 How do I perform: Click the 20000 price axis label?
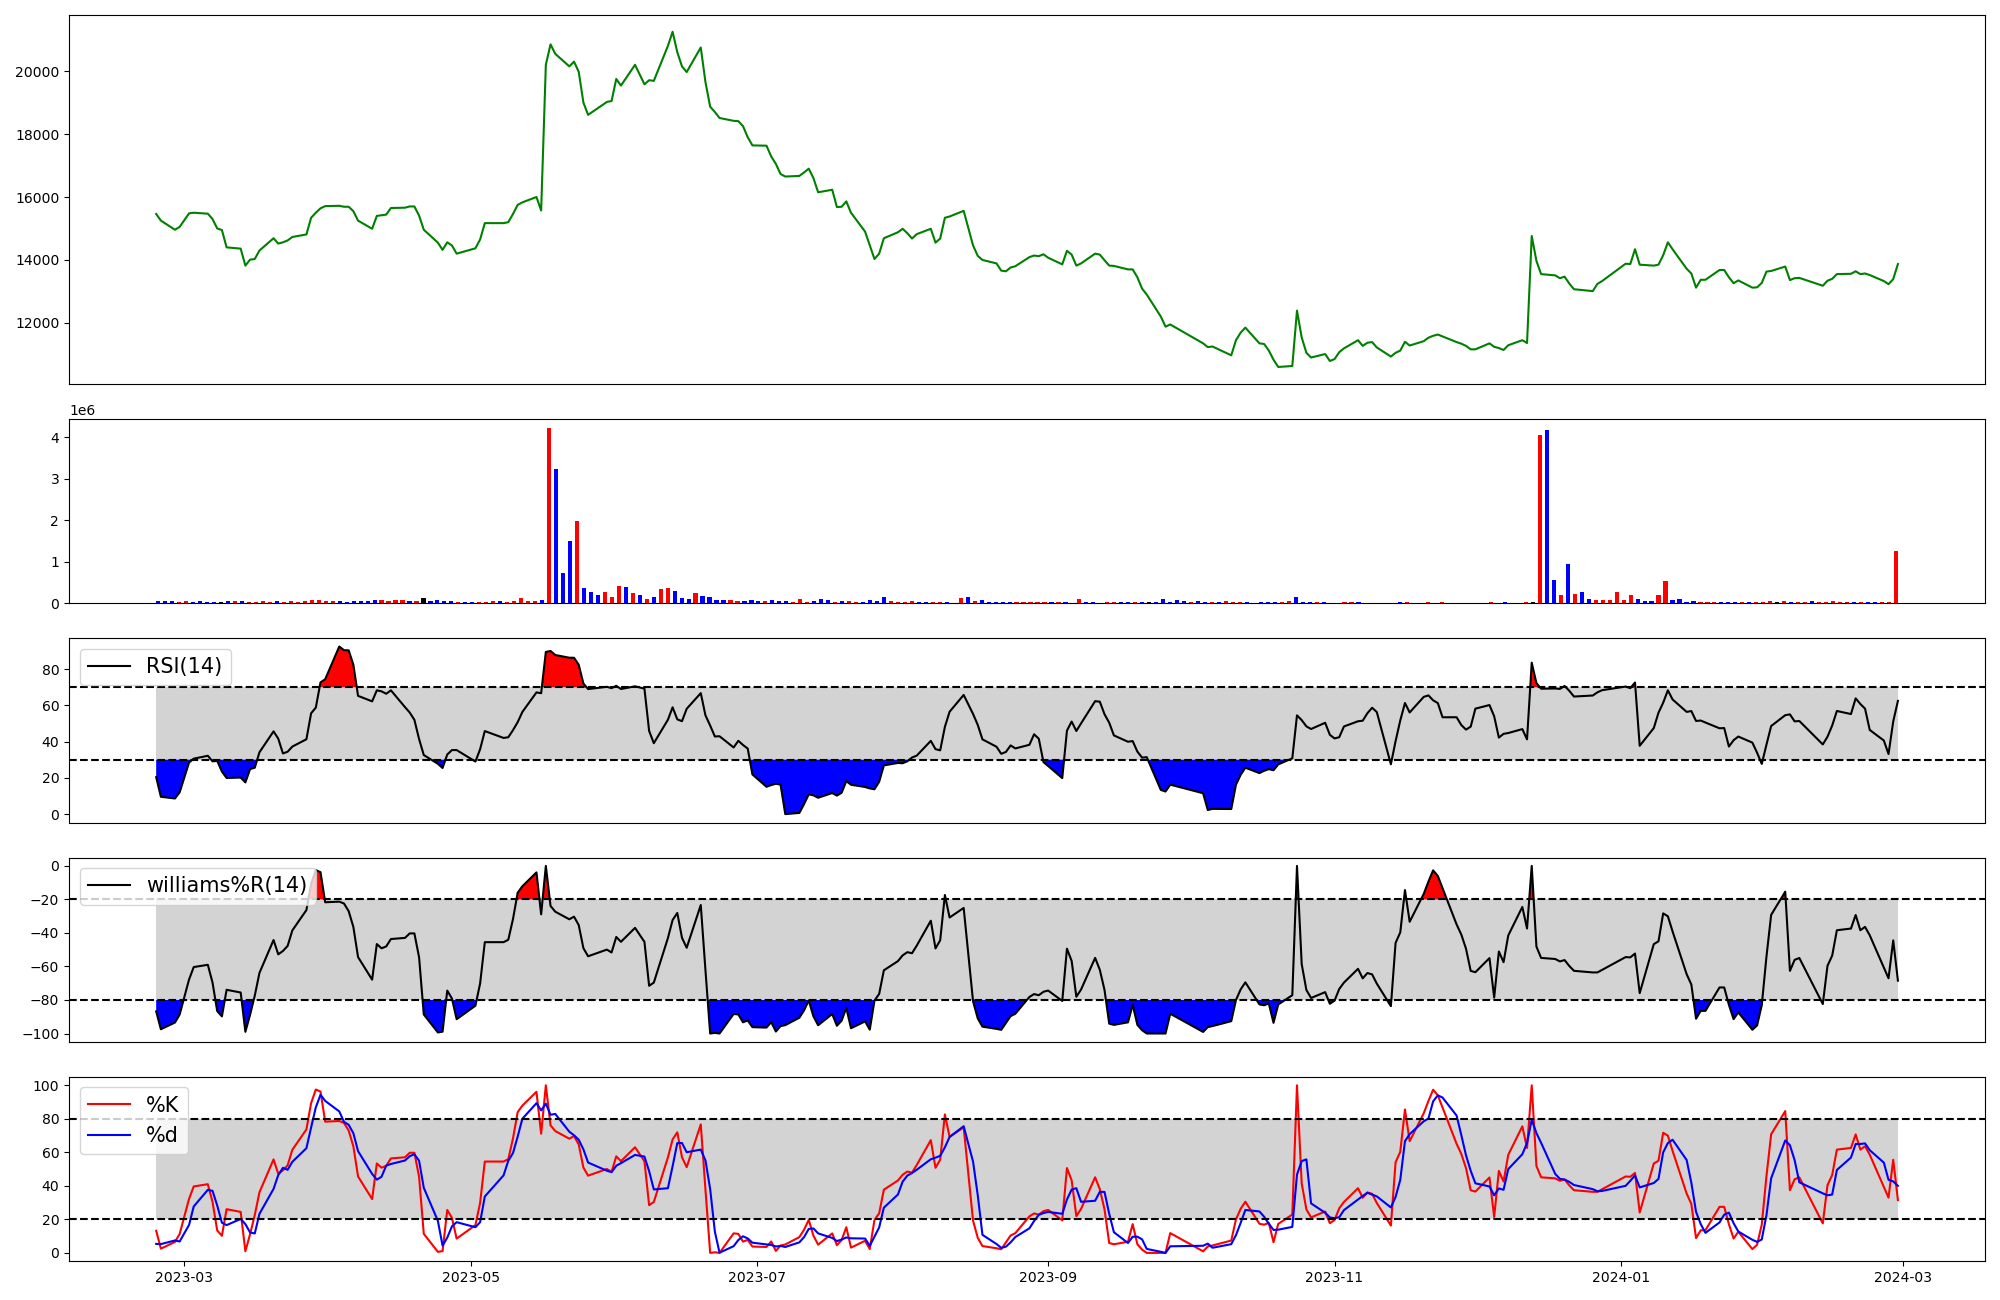pos(37,72)
